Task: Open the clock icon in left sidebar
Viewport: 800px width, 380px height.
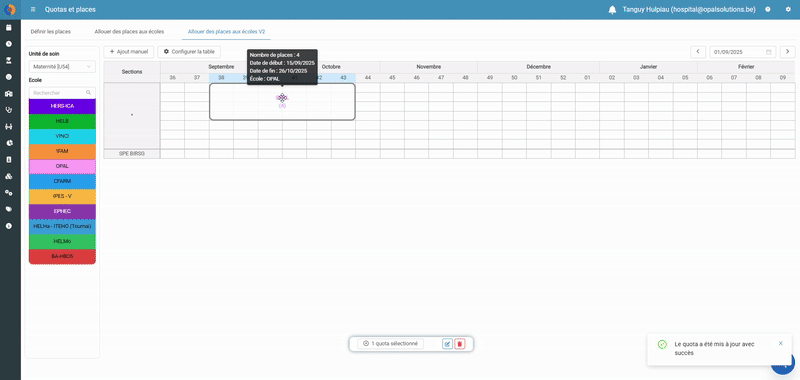Action: [x=9, y=44]
